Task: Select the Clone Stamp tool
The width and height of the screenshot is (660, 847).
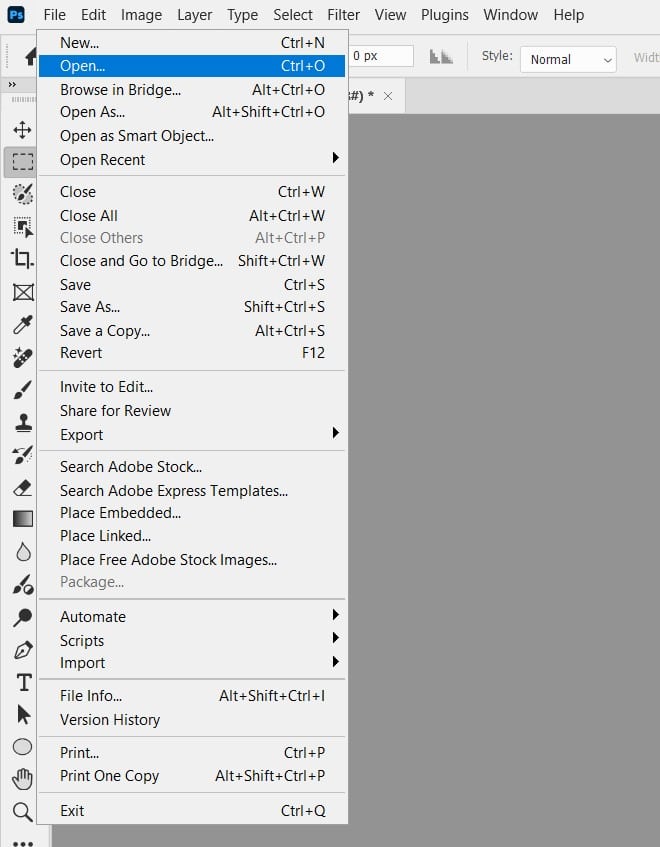Action: click(23, 422)
